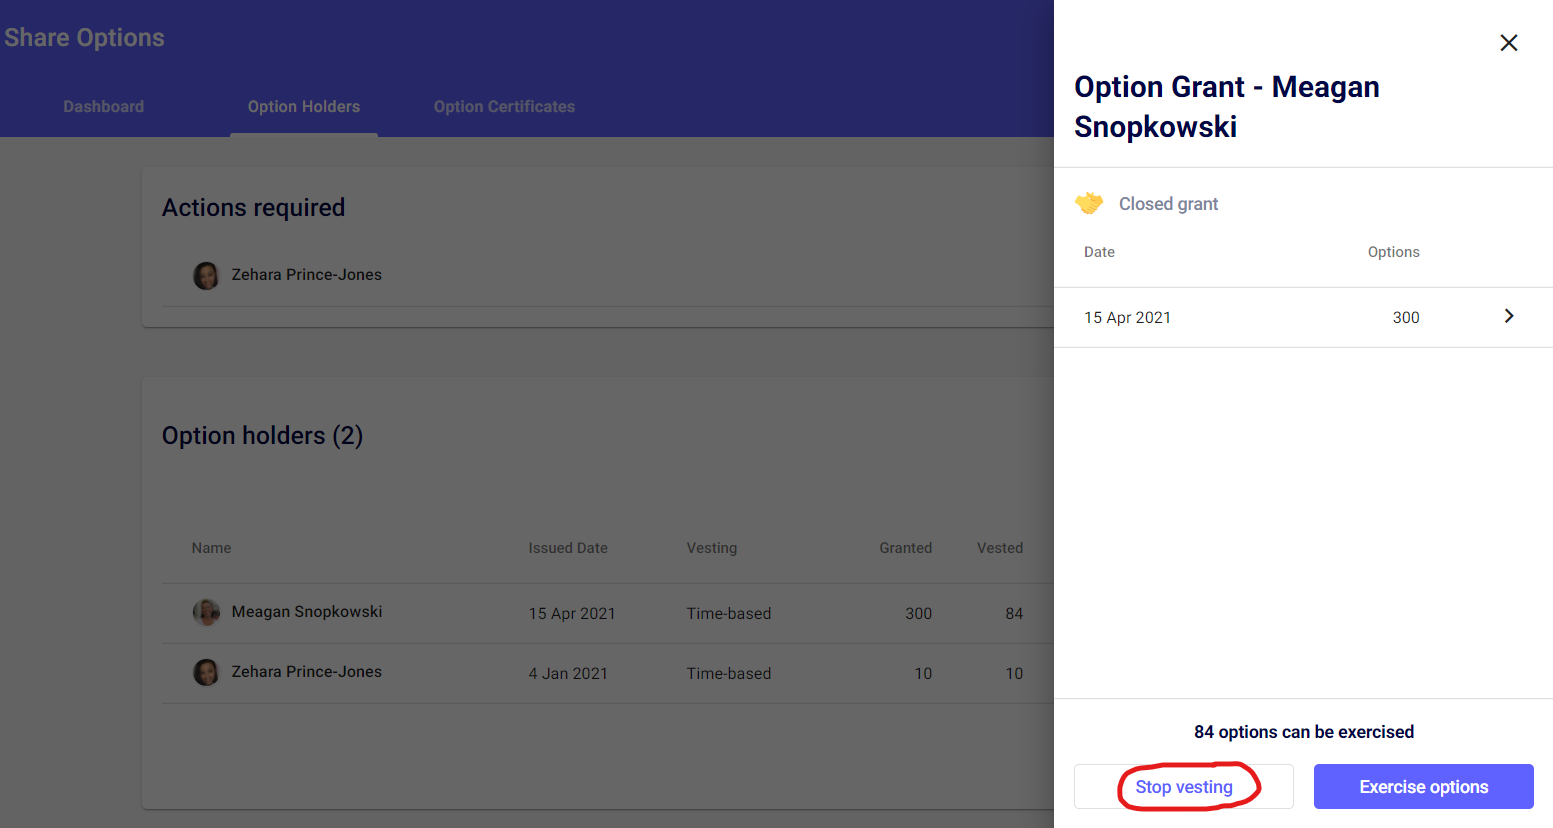Click the Closed grant label
Viewport: 1553px width, 828px height.
point(1168,204)
